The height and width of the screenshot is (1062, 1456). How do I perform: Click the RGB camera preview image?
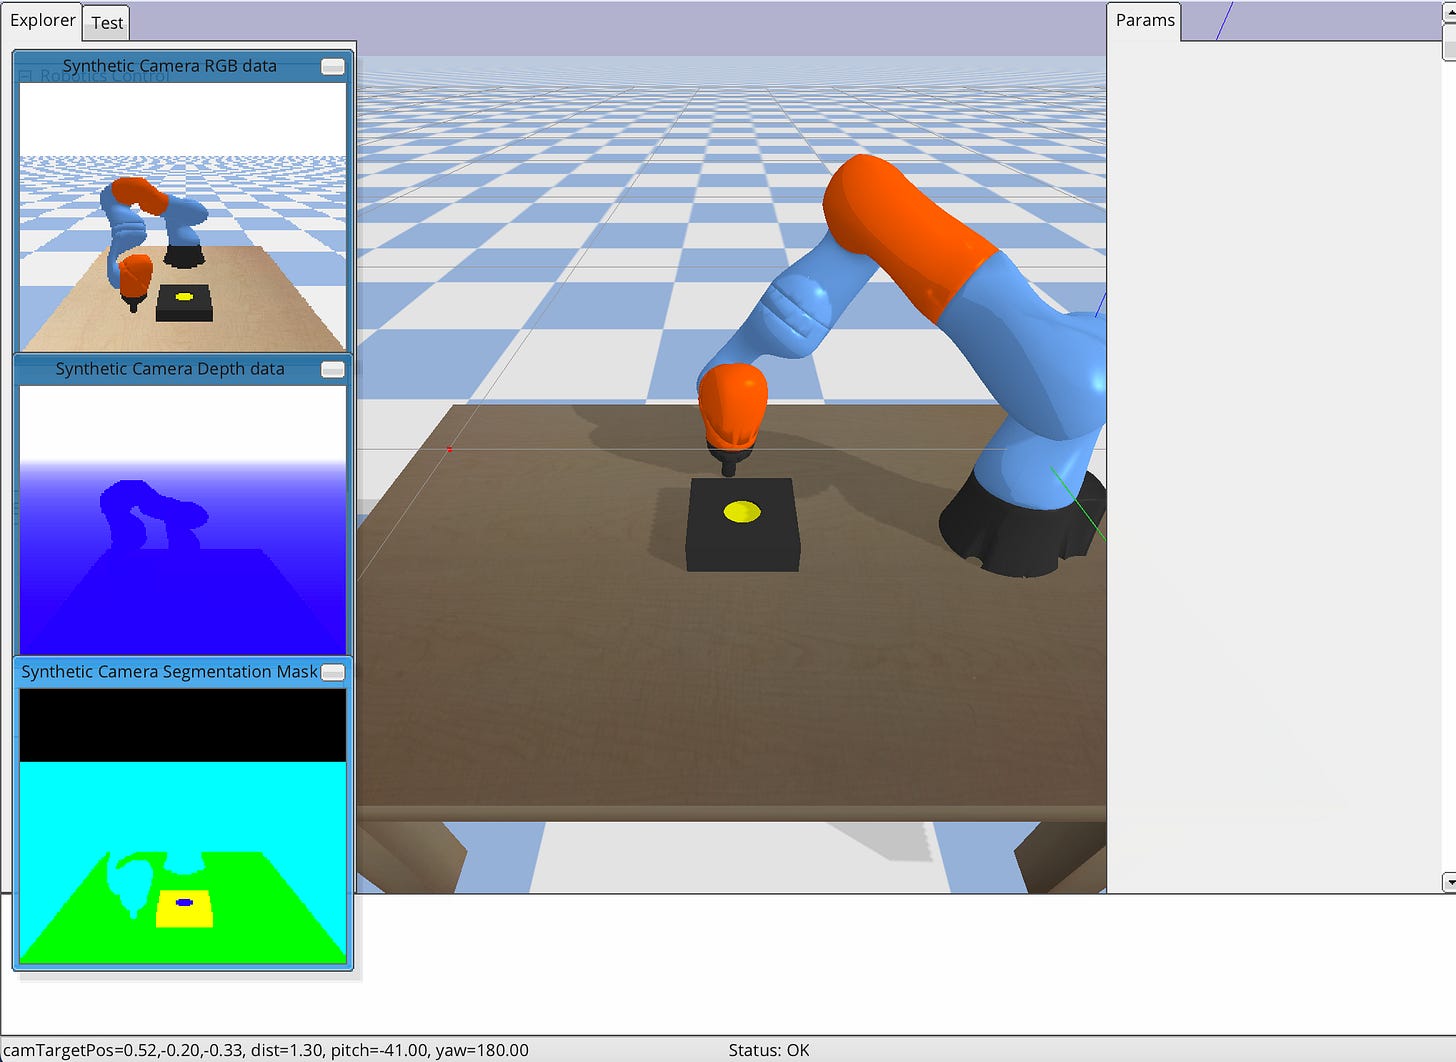(x=183, y=216)
